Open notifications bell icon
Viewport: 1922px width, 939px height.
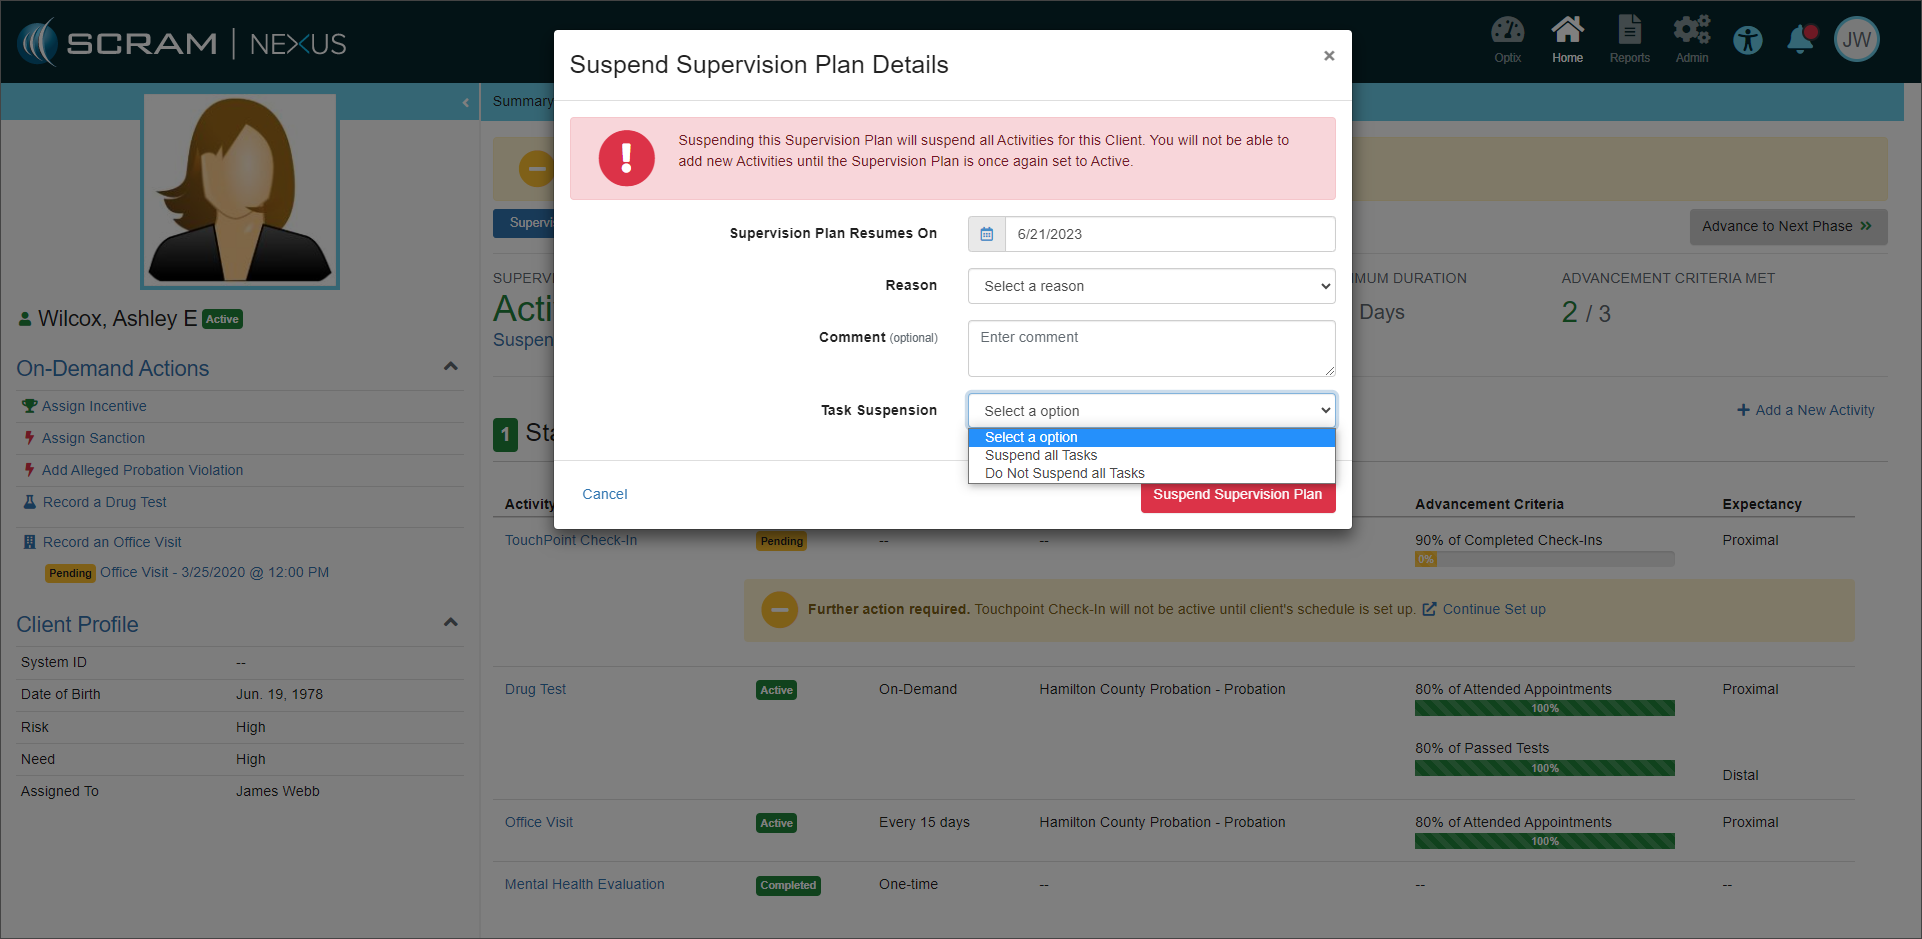coord(1800,40)
